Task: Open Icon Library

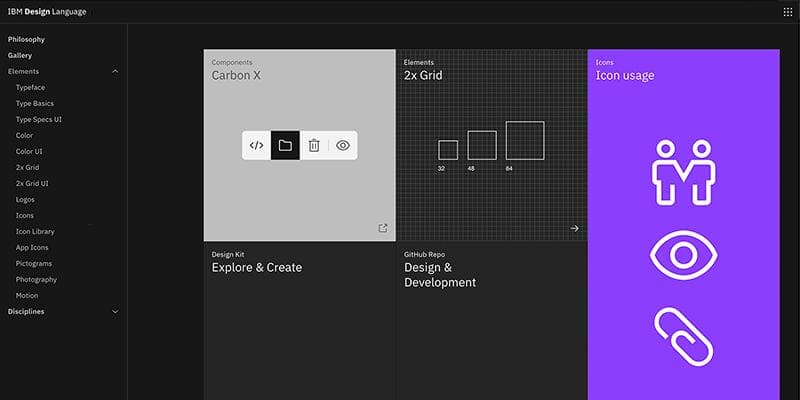Action: (x=35, y=232)
